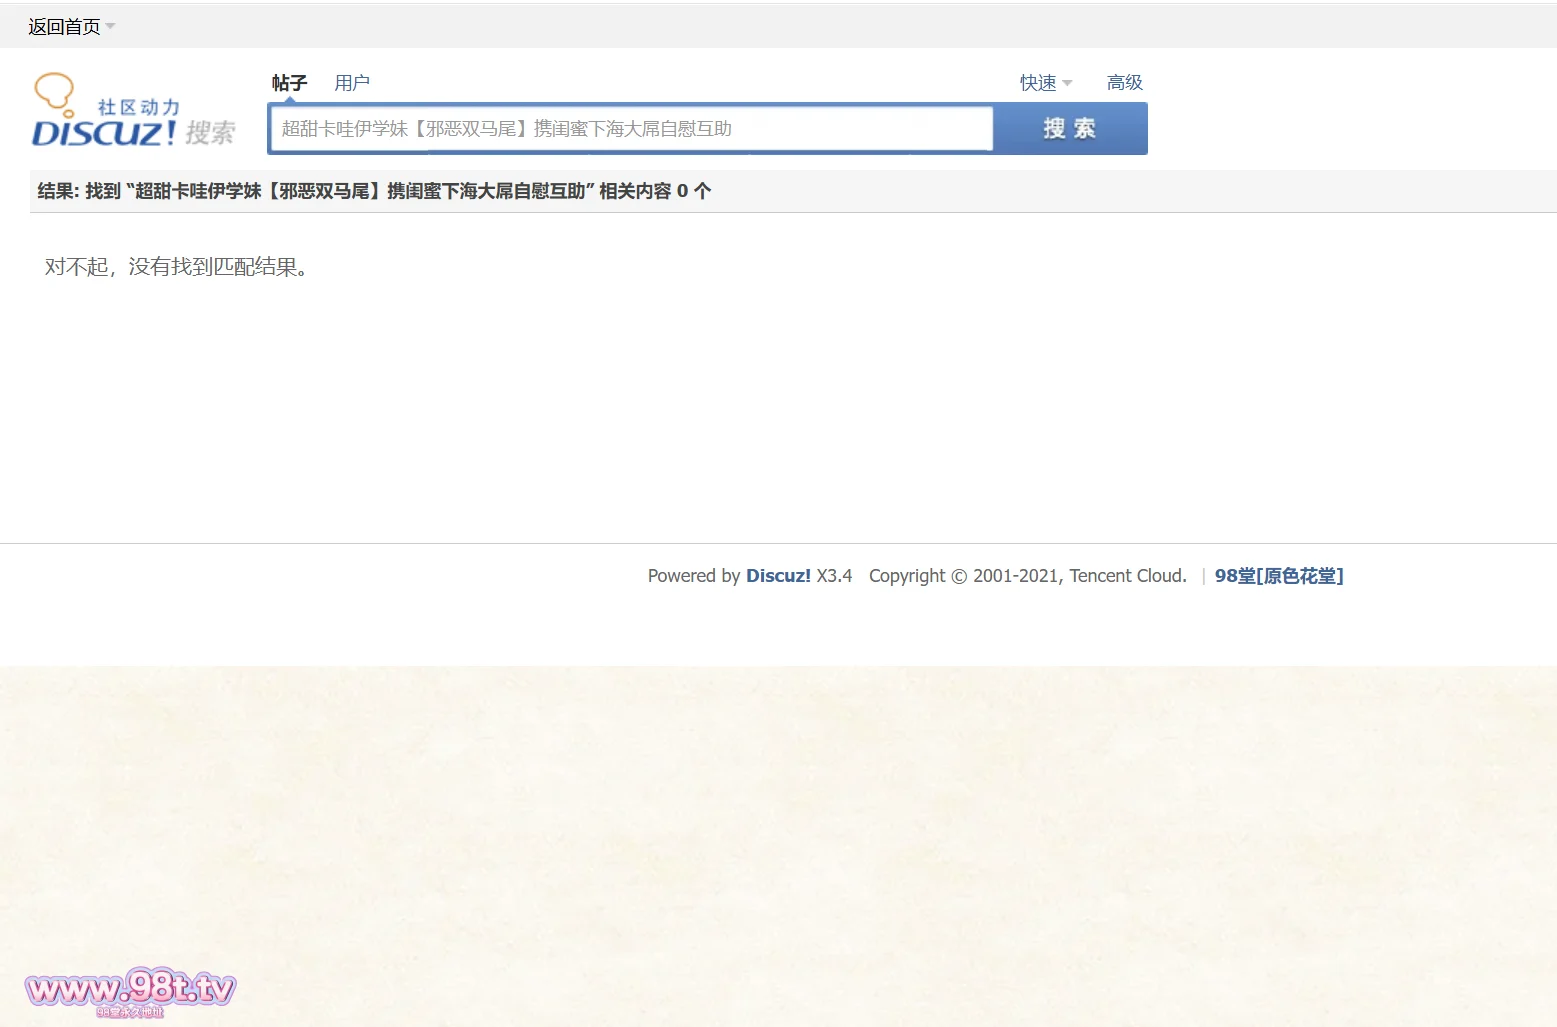
Task: Switch to the 用户 tab
Action: [x=352, y=83]
